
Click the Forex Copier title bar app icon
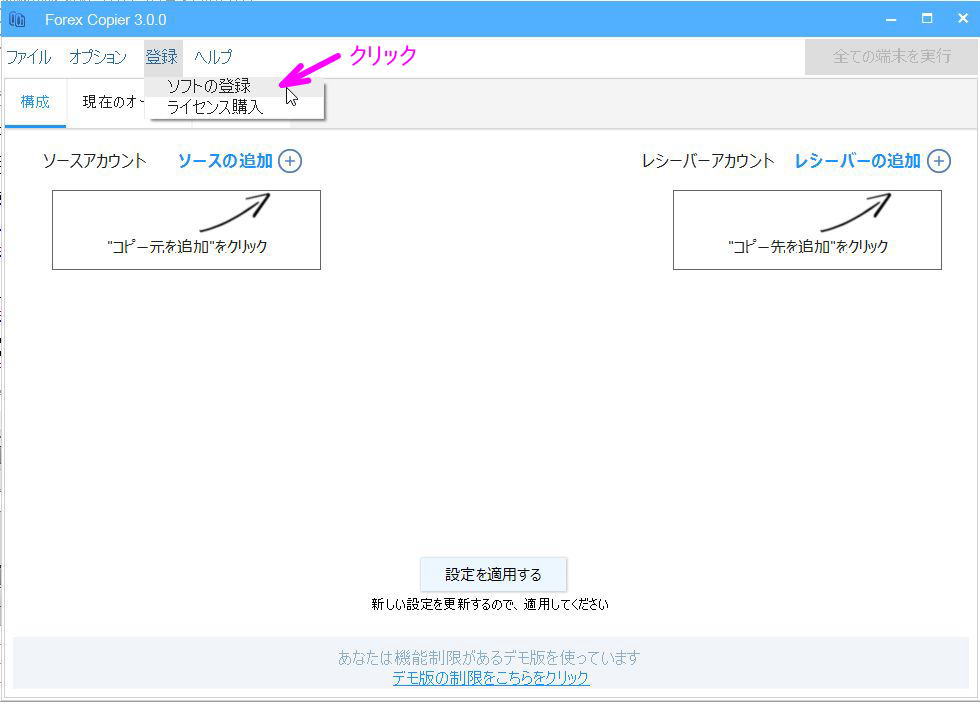(x=17, y=19)
